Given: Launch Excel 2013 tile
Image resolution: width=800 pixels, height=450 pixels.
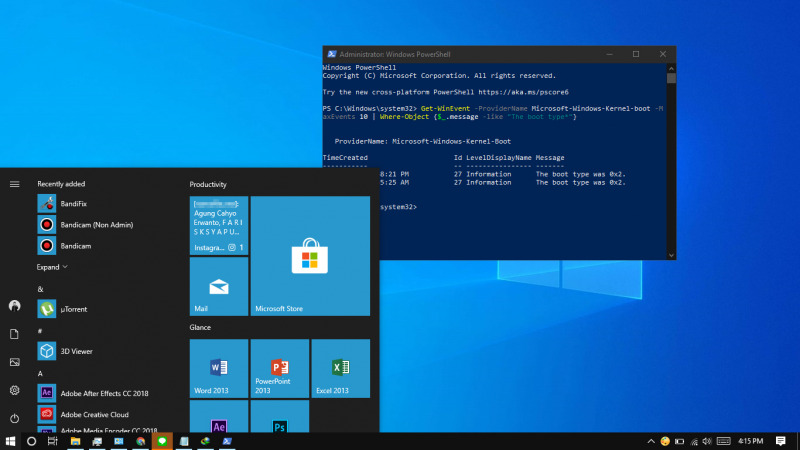Looking at the screenshot, I should coord(341,368).
